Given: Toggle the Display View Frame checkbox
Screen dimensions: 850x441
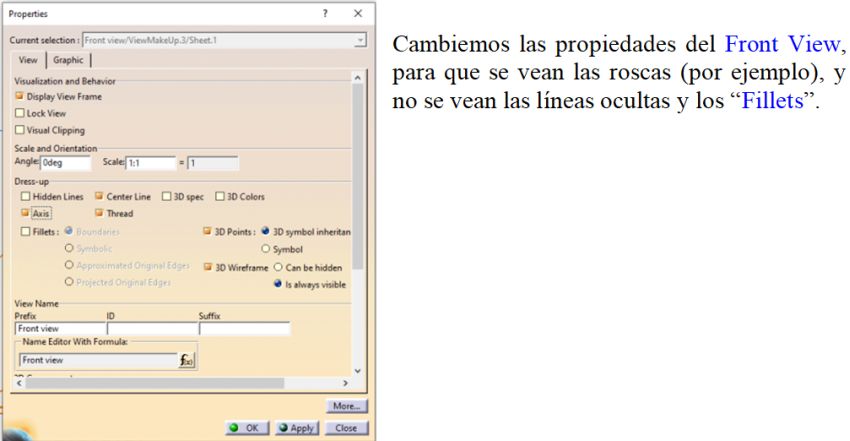Looking at the screenshot, I should point(20,97).
